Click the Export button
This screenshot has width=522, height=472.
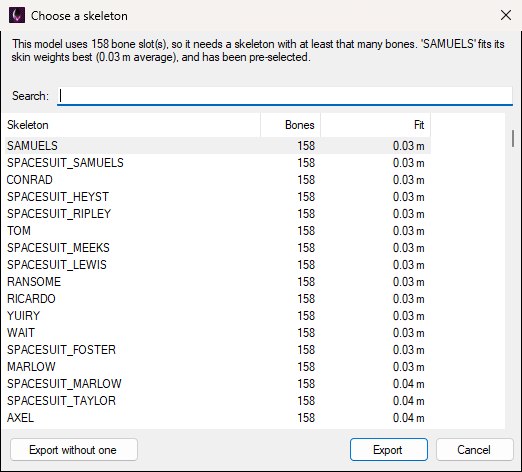tap(389, 450)
